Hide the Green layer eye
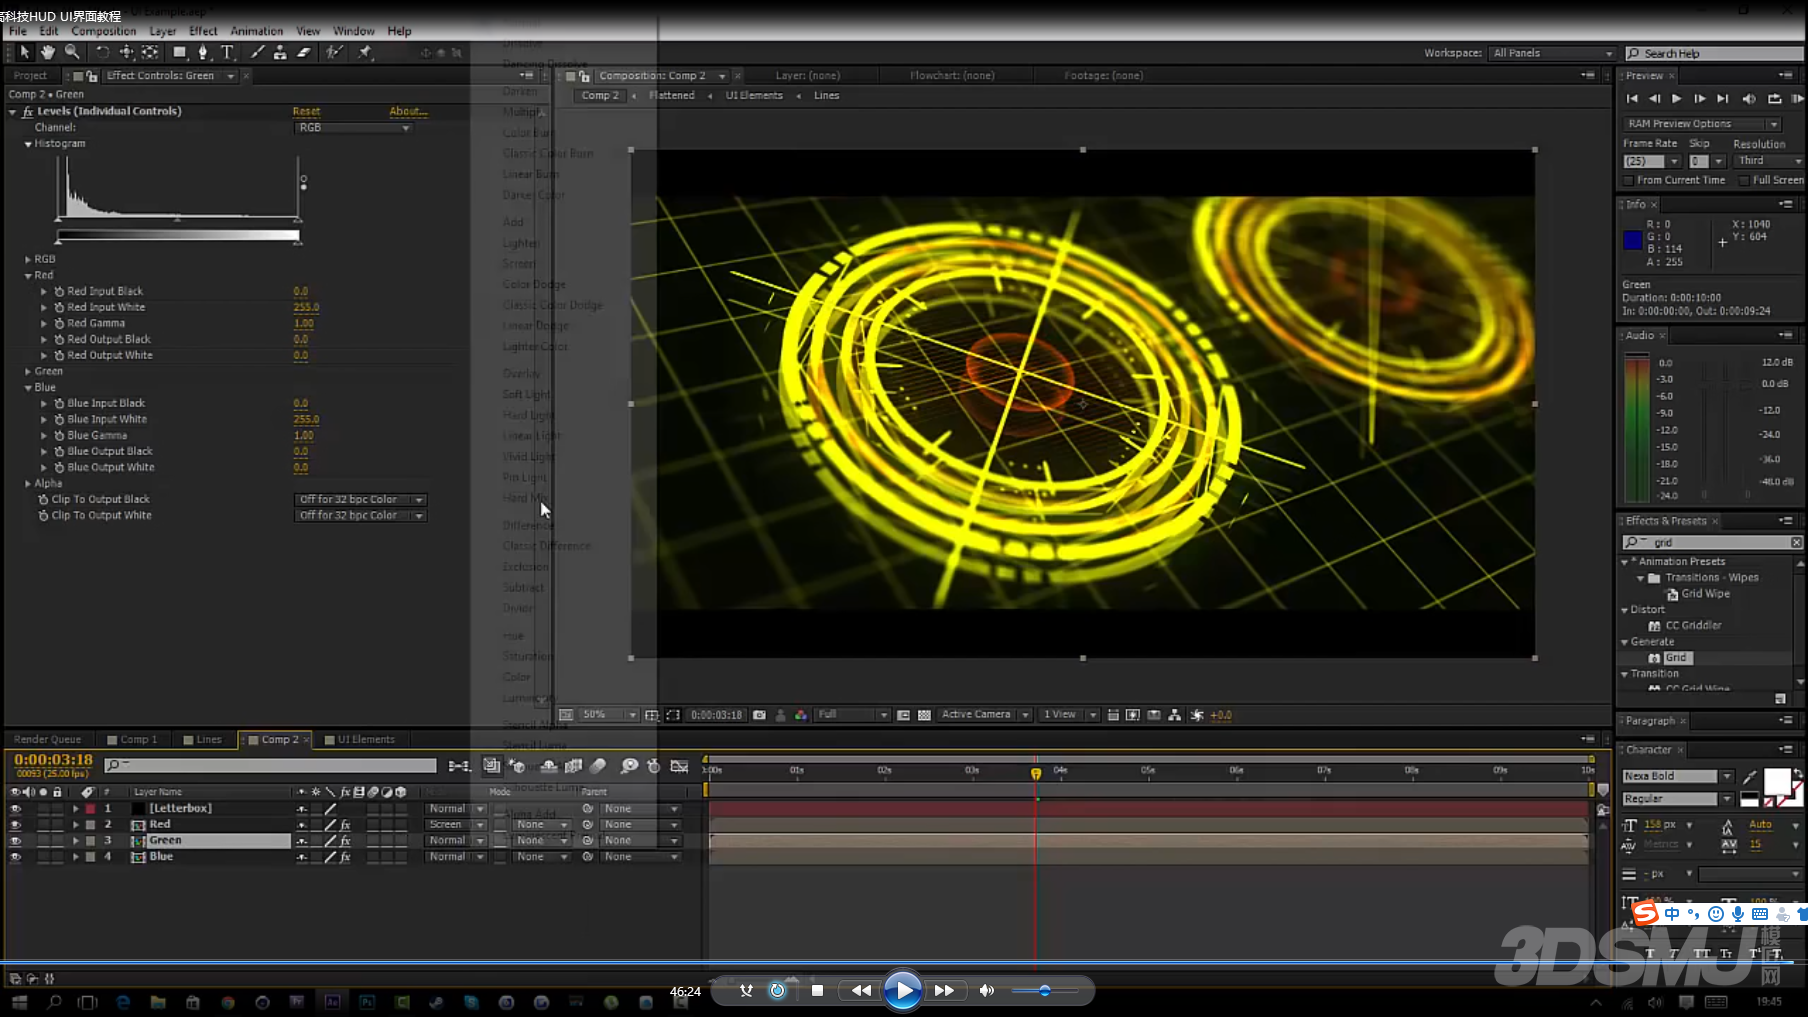The width and height of the screenshot is (1808, 1017). [x=15, y=841]
